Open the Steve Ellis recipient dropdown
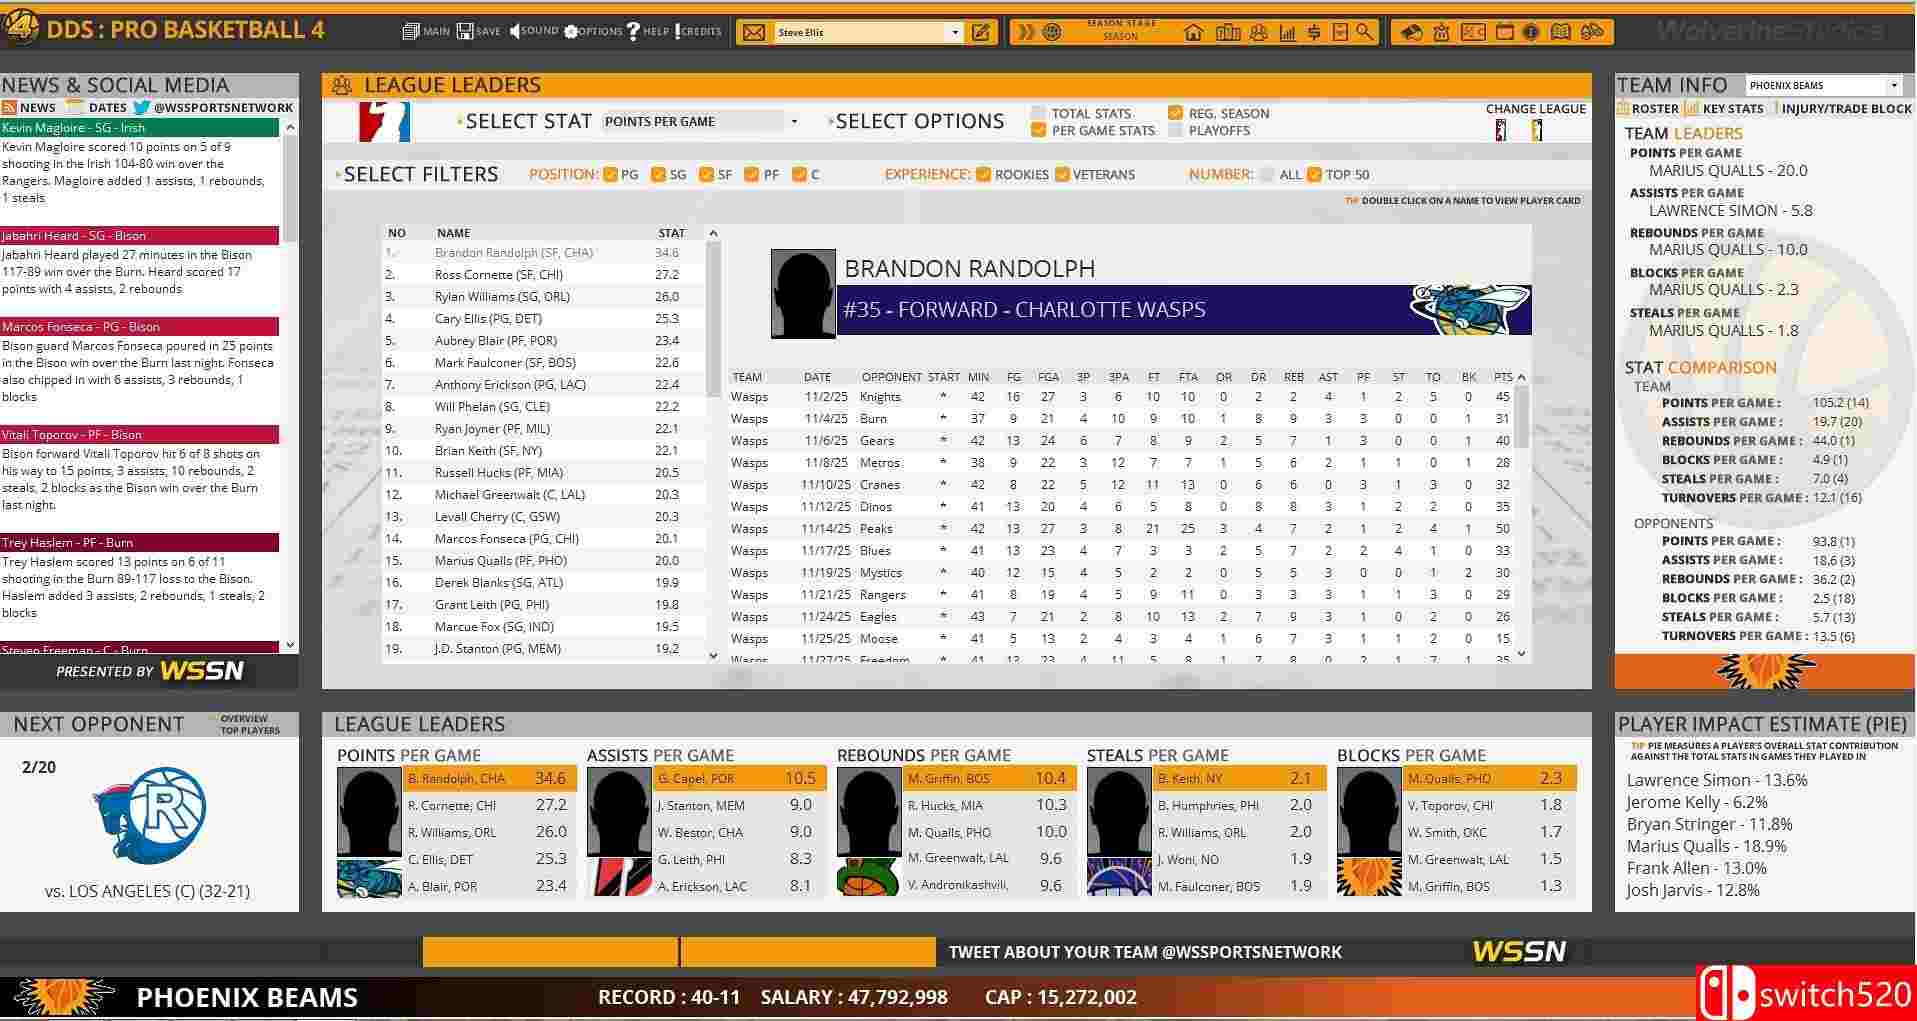The height and width of the screenshot is (1021, 1917). 955,31
